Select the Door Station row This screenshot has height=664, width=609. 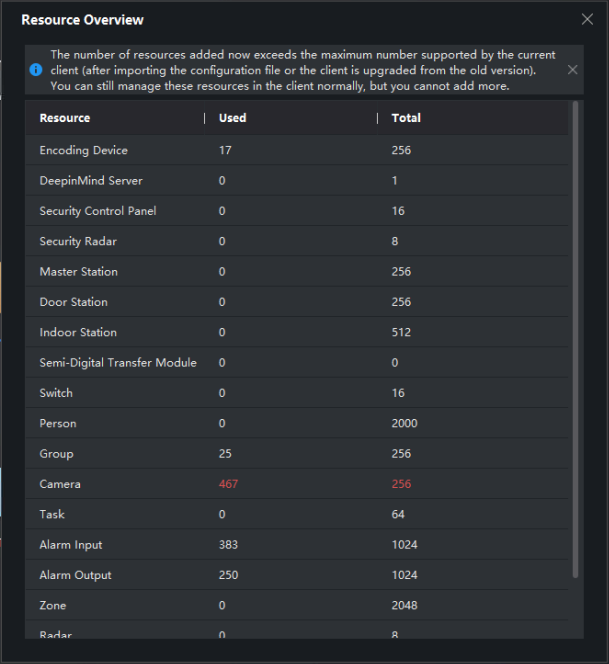point(74,302)
